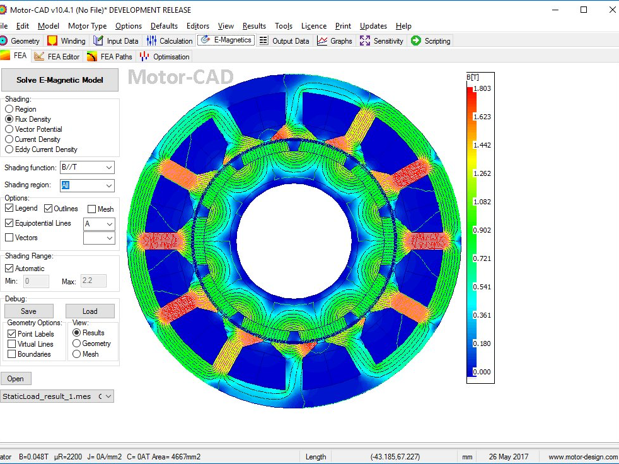
Task: Enable the Boundaries checkbox
Action: 12,354
